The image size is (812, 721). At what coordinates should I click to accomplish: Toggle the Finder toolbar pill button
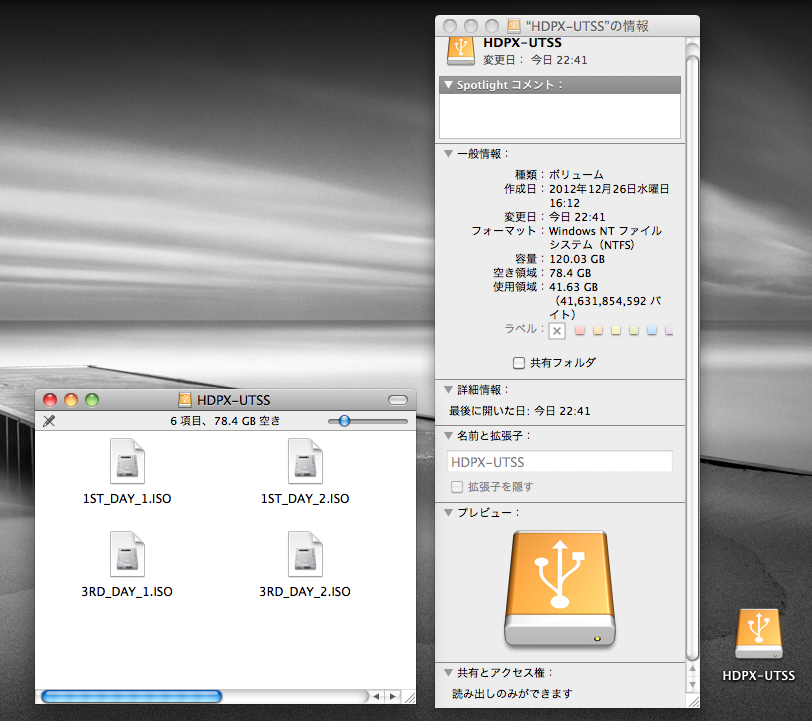click(x=398, y=400)
